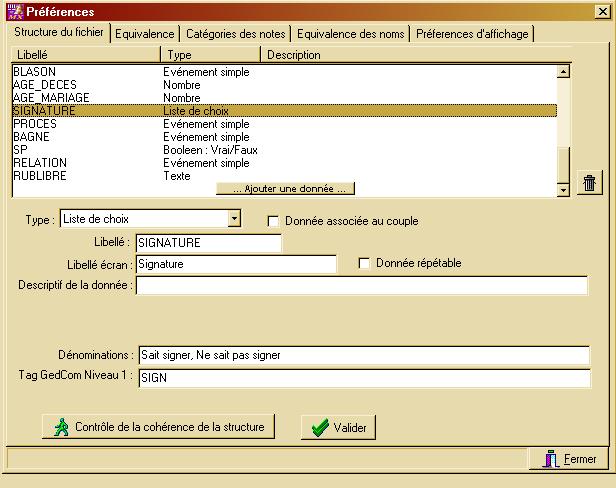The height and width of the screenshot is (488, 616).
Task: Open Préferences d'affichage tab
Action: click(472, 34)
